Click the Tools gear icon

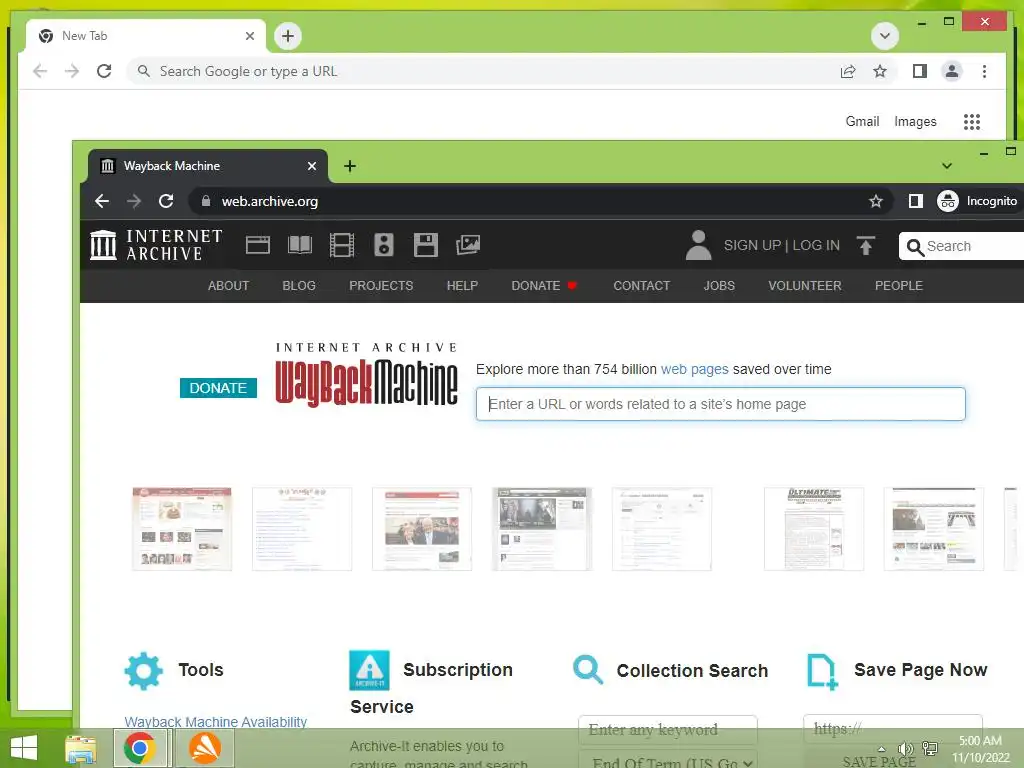pos(143,671)
